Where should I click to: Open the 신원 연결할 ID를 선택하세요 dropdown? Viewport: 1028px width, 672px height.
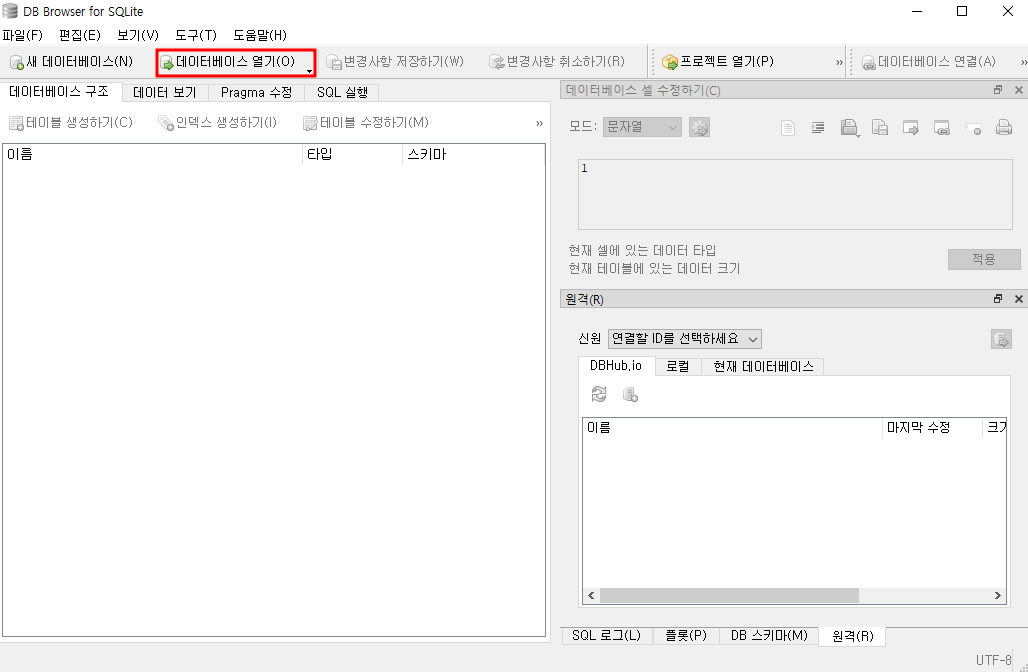685,339
